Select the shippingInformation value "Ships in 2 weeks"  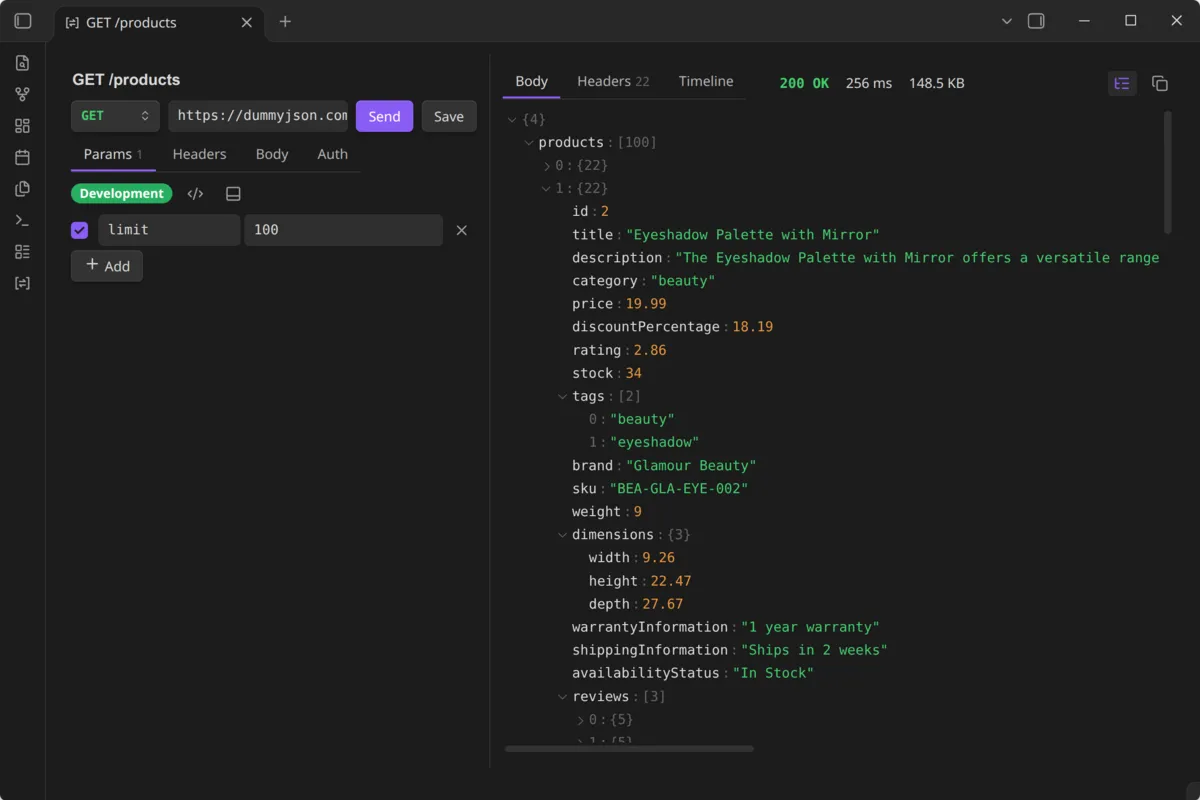[x=814, y=651]
